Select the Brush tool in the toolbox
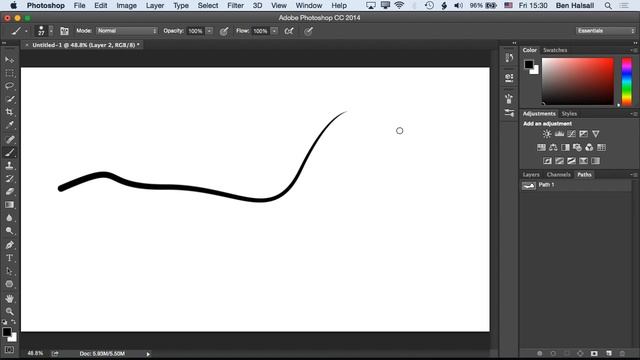Image resolution: width=640 pixels, height=360 pixels. pos(9,153)
